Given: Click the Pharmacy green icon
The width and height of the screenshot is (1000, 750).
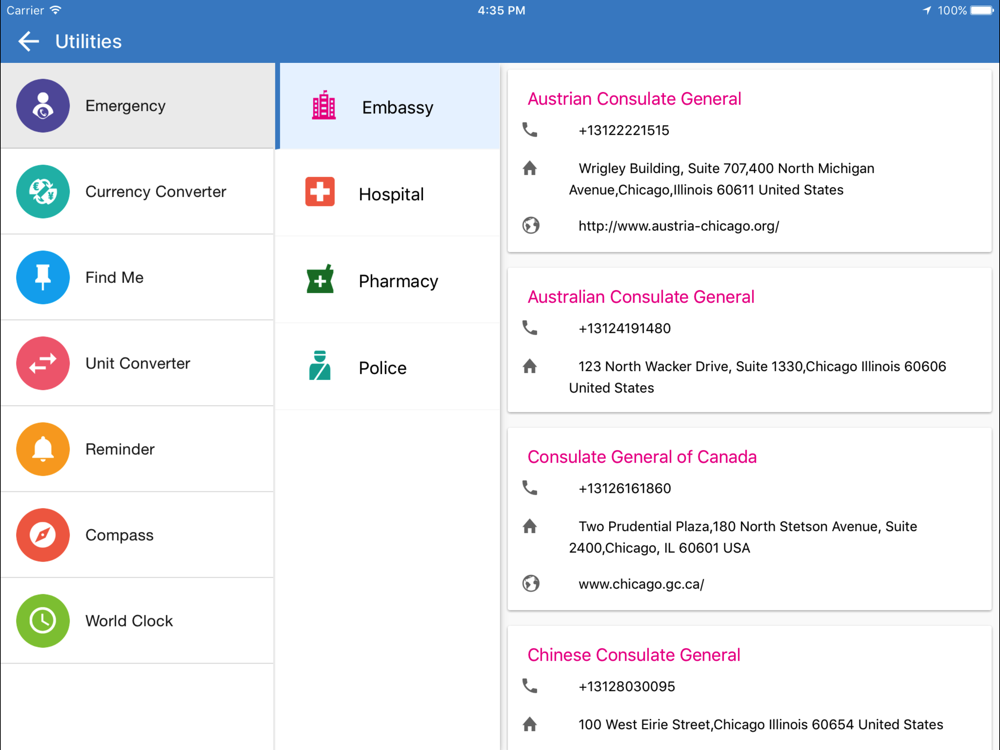Looking at the screenshot, I should pyautogui.click(x=320, y=279).
